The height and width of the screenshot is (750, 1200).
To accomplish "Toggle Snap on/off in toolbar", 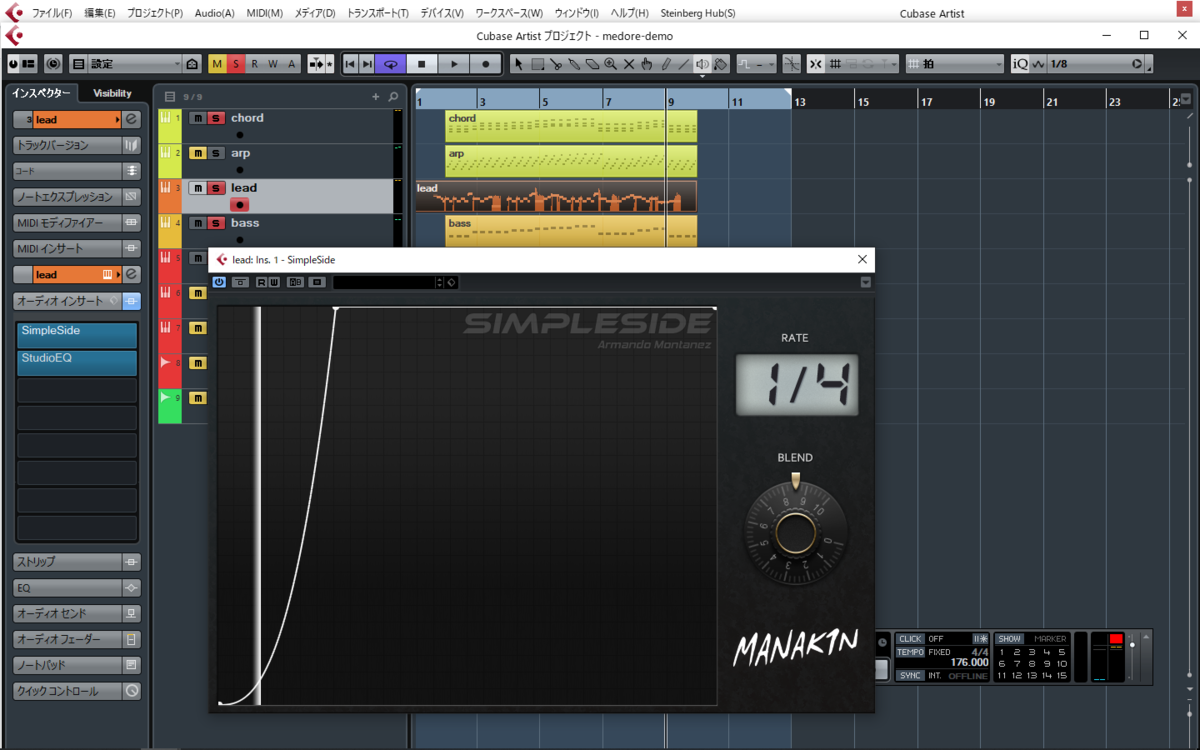I will 815,64.
